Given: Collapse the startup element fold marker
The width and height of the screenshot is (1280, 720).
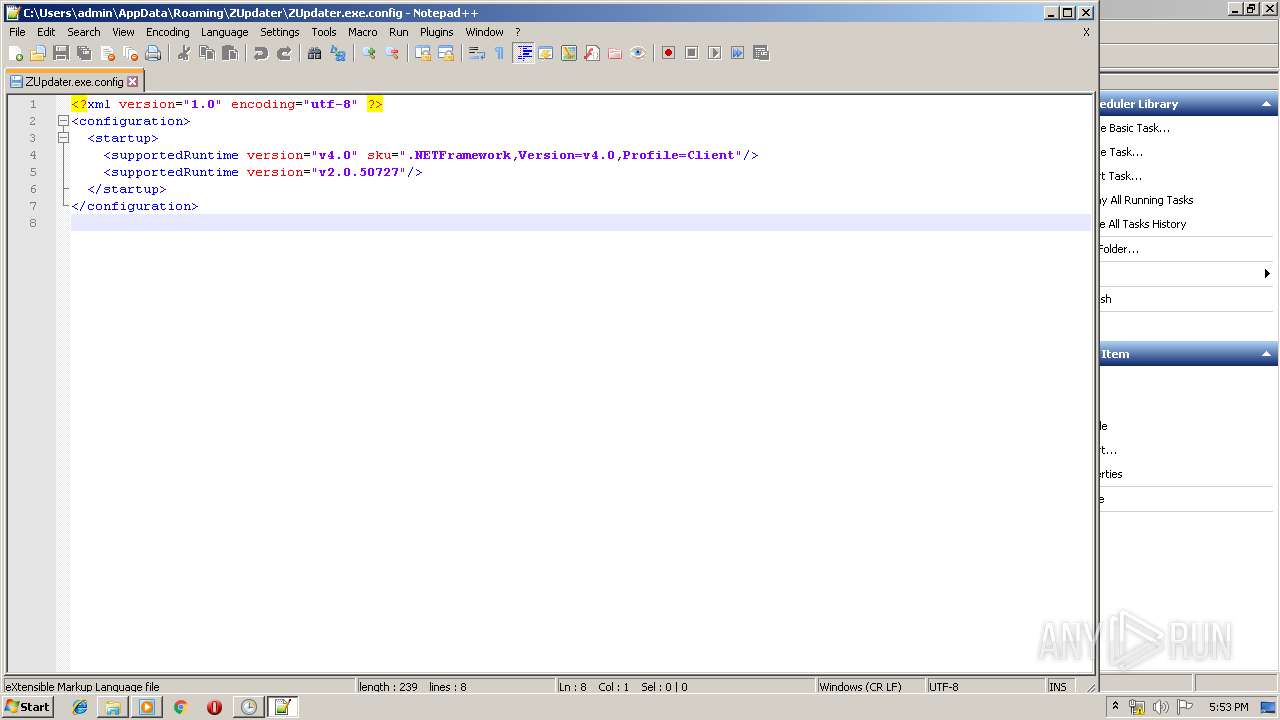Looking at the screenshot, I should tap(63, 138).
